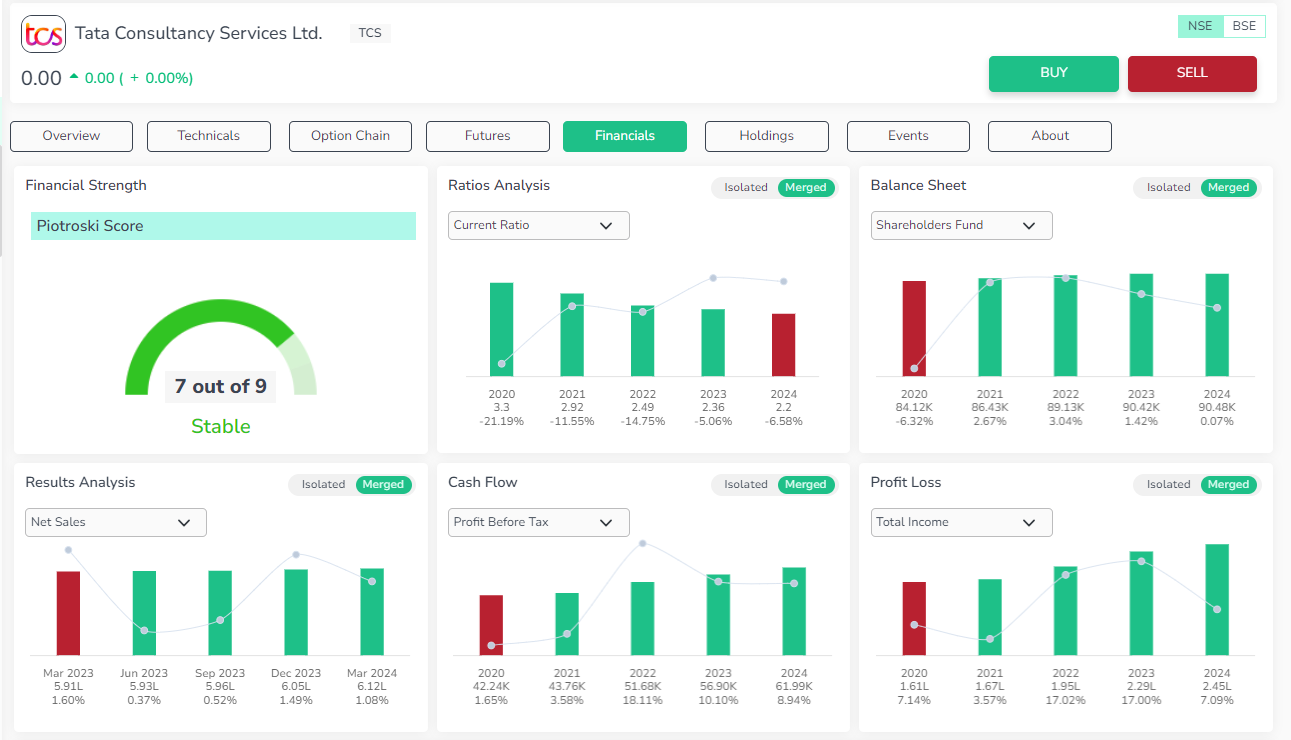The image size is (1291, 740).
Task: Open the Events tab
Action: [908, 136]
